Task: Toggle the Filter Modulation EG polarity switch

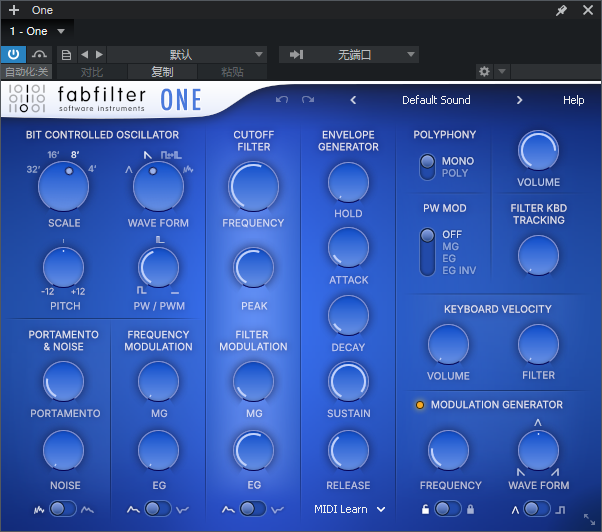Action: click(x=253, y=509)
